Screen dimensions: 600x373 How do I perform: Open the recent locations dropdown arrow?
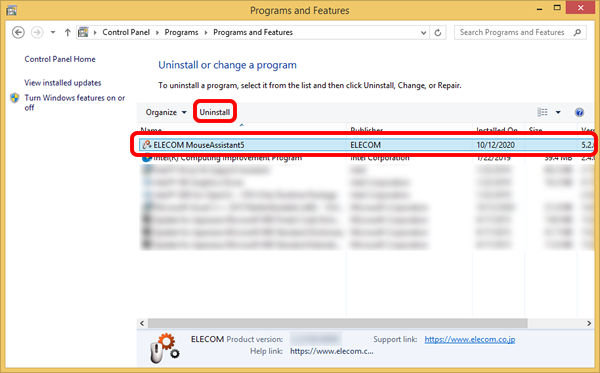(x=53, y=33)
